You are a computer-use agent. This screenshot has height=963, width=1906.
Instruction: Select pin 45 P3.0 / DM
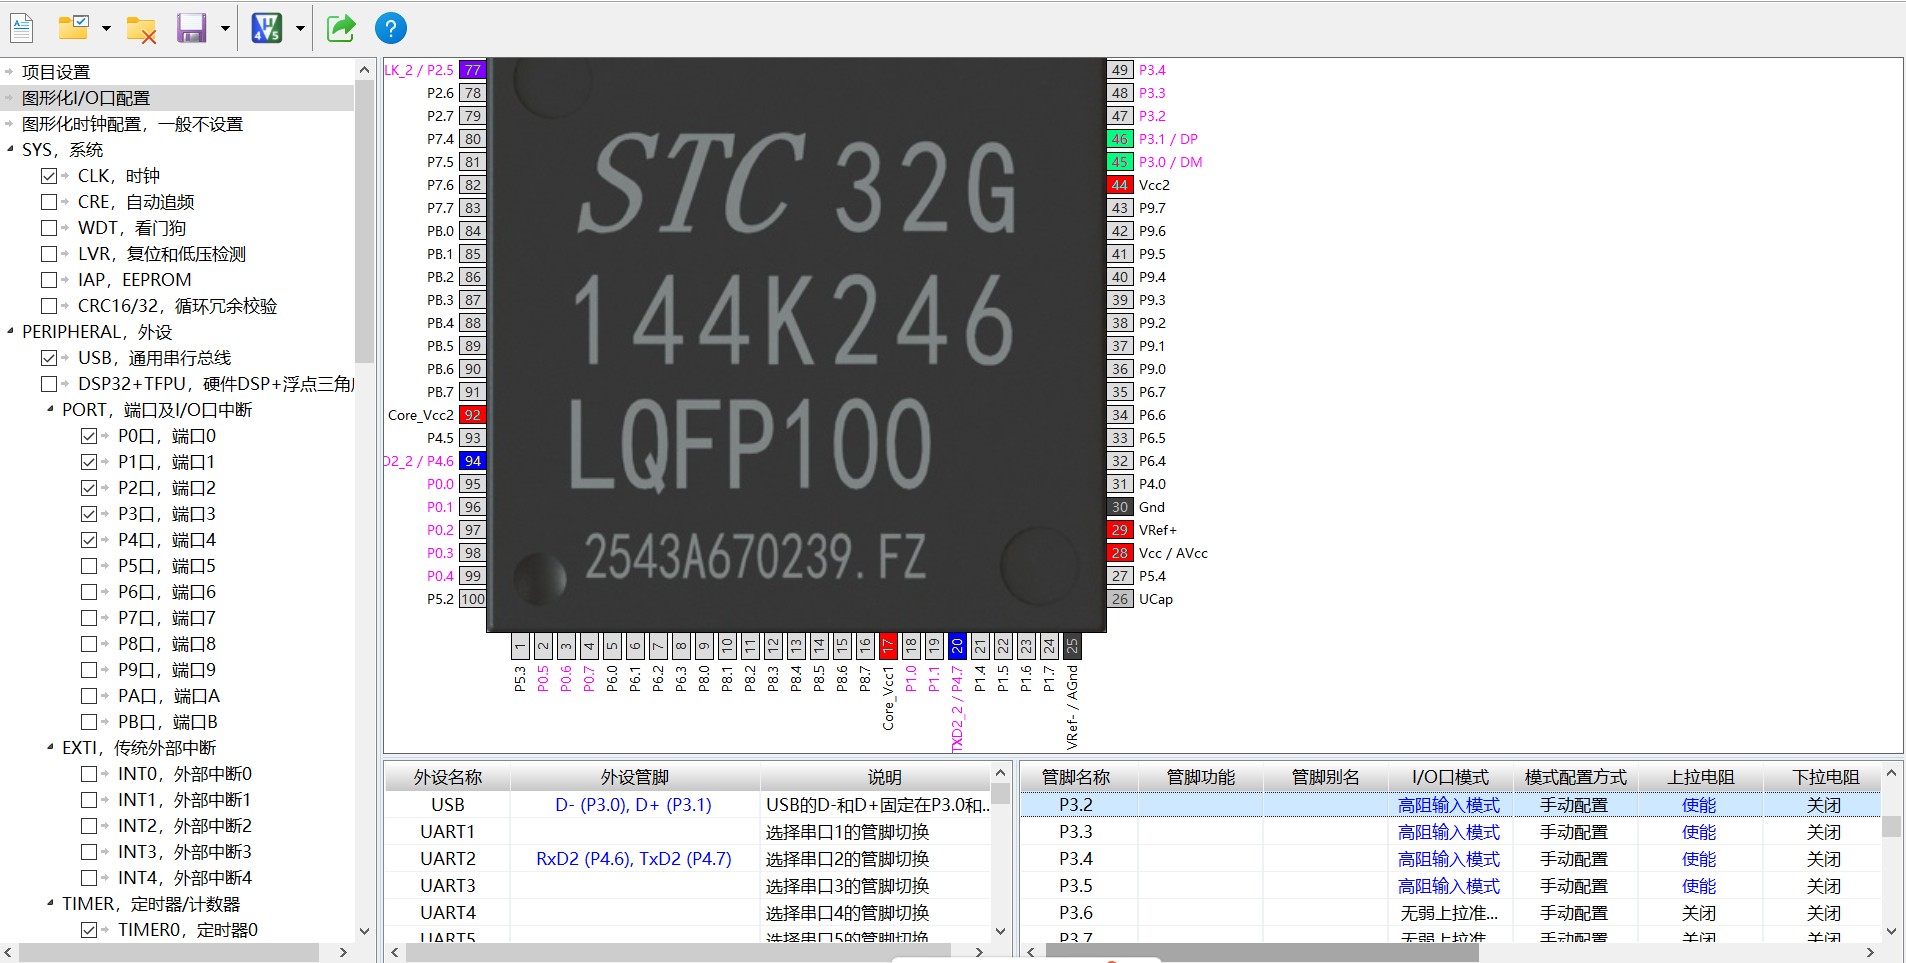click(1120, 162)
